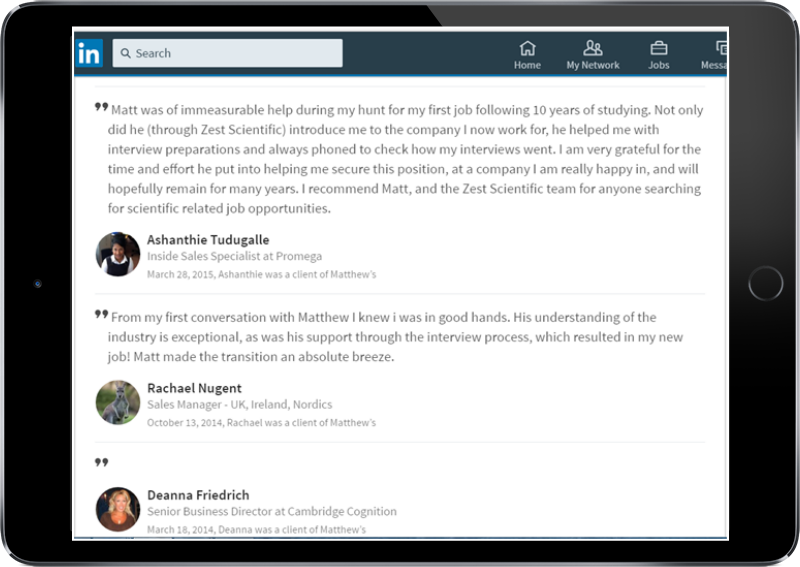Viewport: 800px width, 567px height.
Task: Open Ashanthie Tudugalle's profile photo
Action: click(118, 254)
